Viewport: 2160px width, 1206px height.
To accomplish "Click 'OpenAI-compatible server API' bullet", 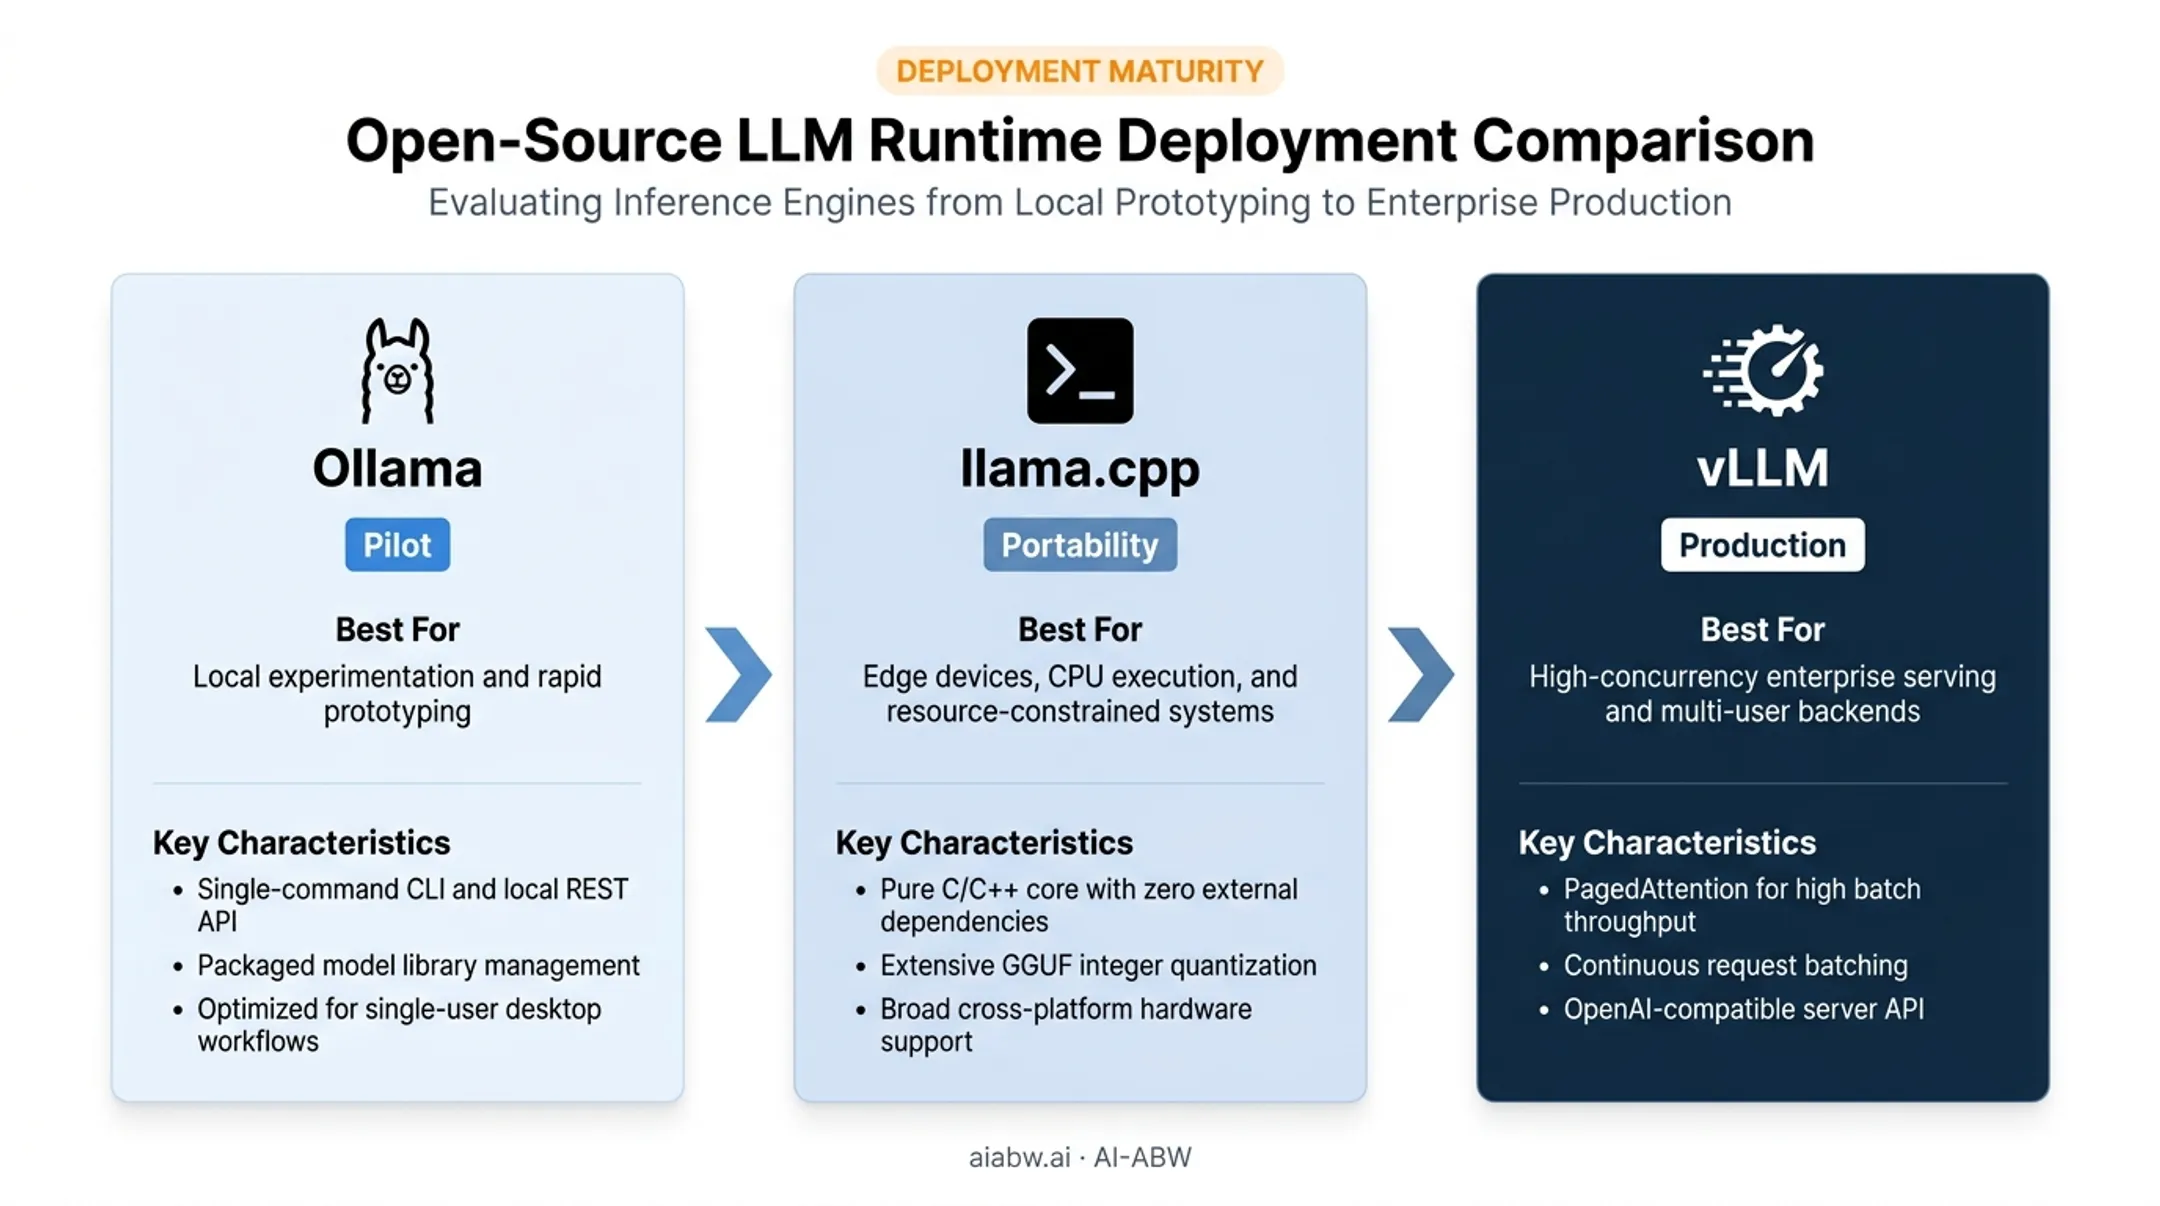I will pyautogui.click(x=1744, y=1009).
